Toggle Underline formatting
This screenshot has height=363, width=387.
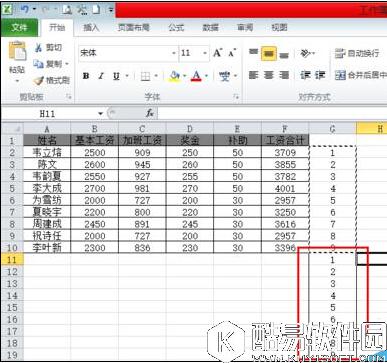[x=116, y=76]
